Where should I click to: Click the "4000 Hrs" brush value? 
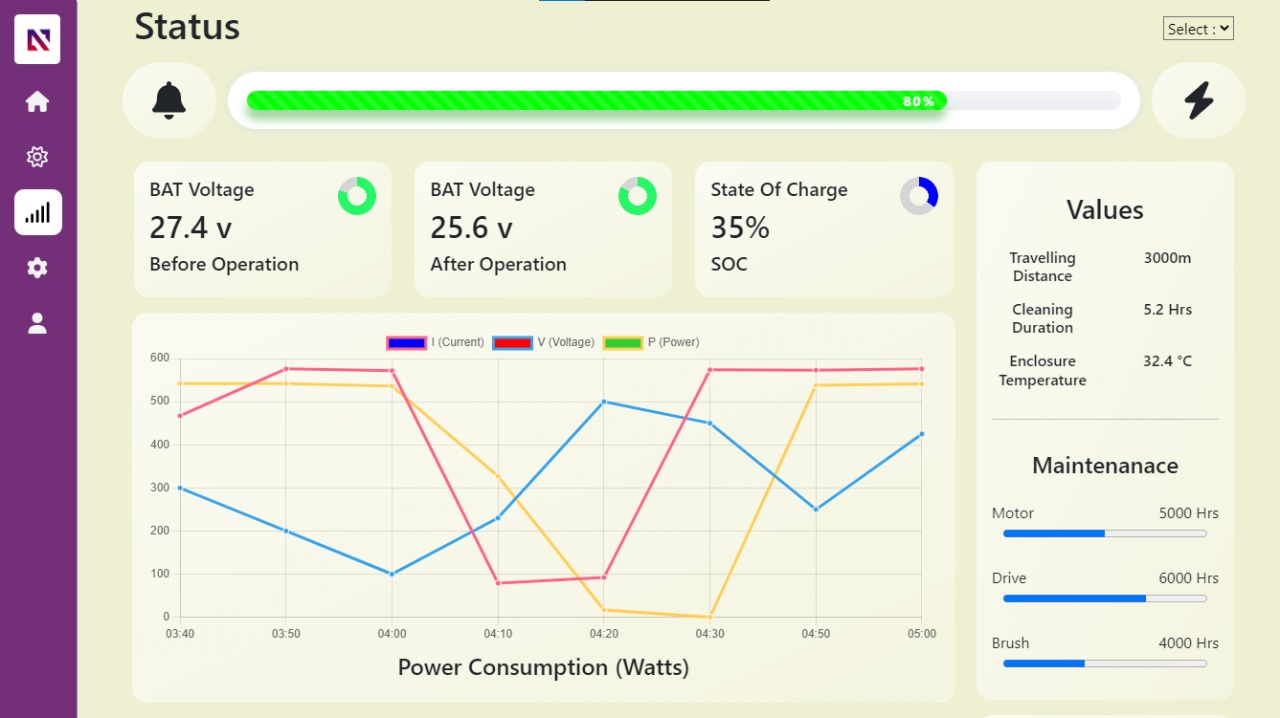click(x=1189, y=643)
